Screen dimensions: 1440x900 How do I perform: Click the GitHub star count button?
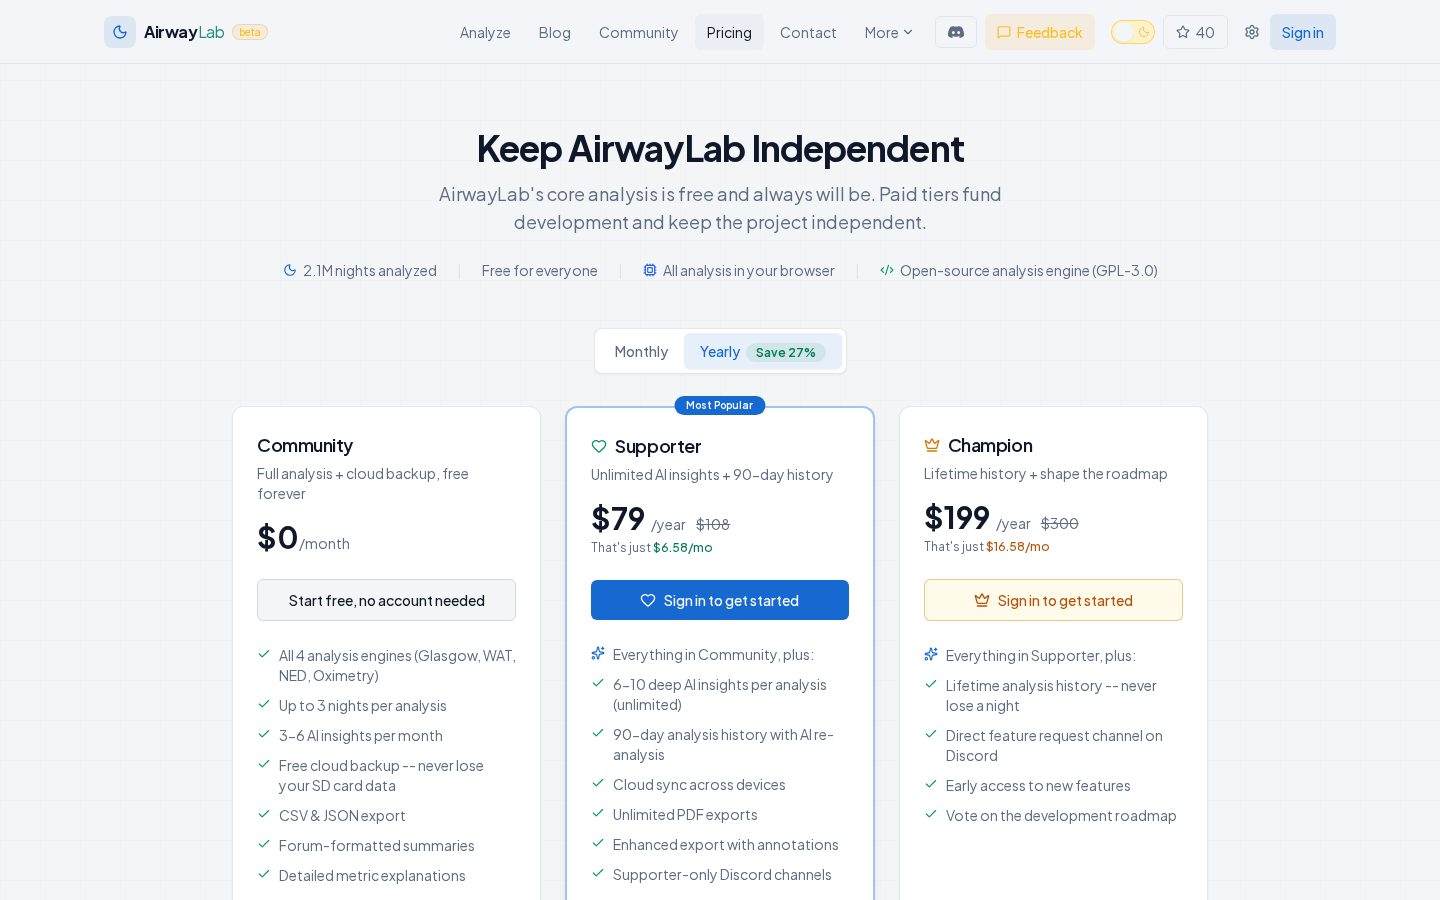tap(1195, 32)
